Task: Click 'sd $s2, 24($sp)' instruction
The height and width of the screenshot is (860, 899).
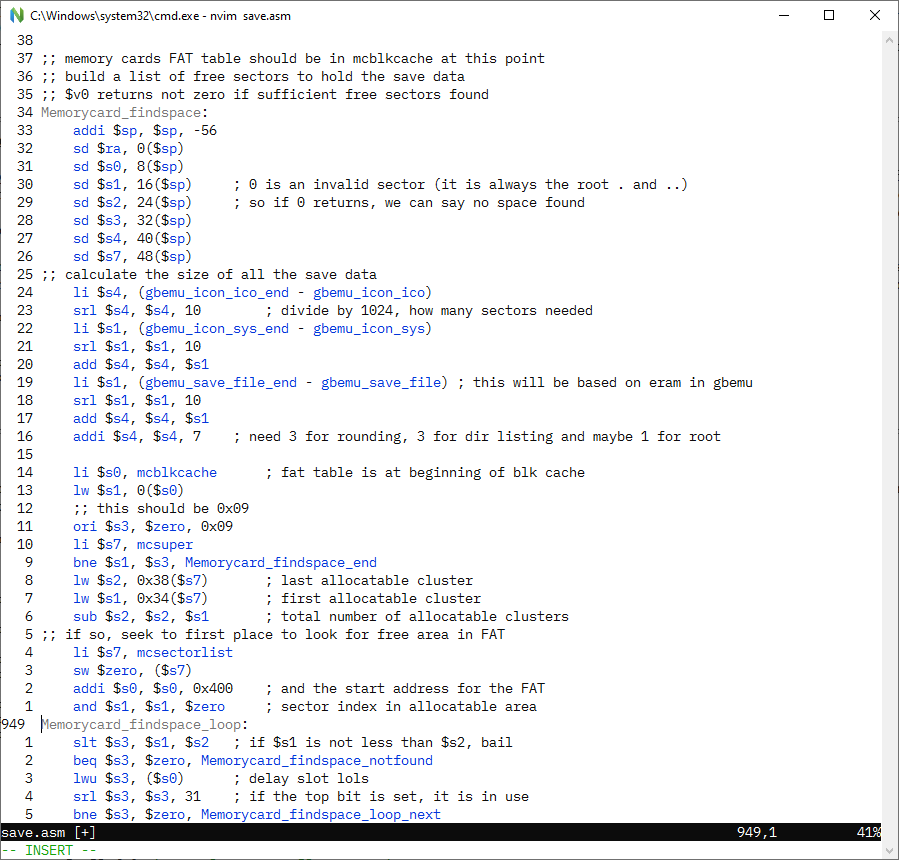Action: (132, 202)
